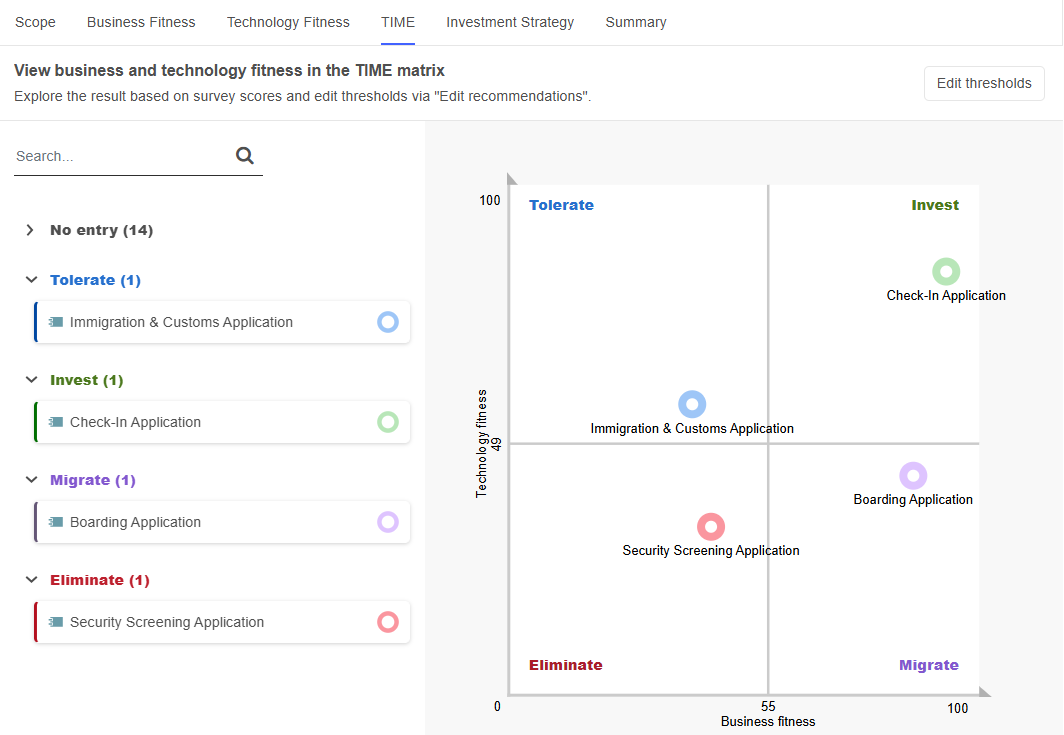This screenshot has width=1064, height=735.
Task: Click blue Immigration & Customs bubble in matrix
Action: pyautogui.click(x=692, y=404)
